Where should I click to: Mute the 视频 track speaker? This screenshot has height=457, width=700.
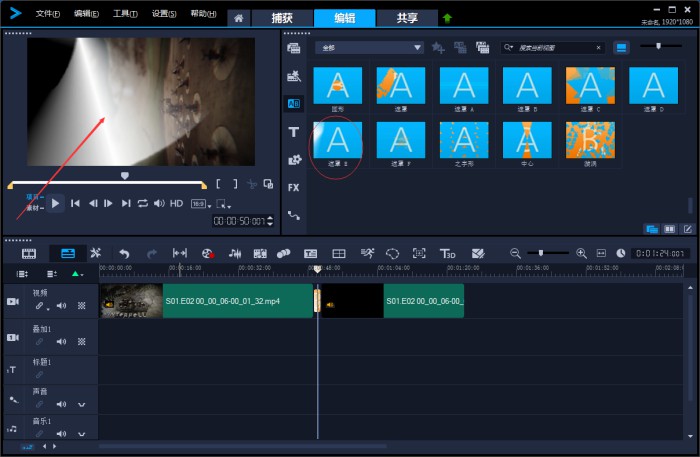click(61, 306)
